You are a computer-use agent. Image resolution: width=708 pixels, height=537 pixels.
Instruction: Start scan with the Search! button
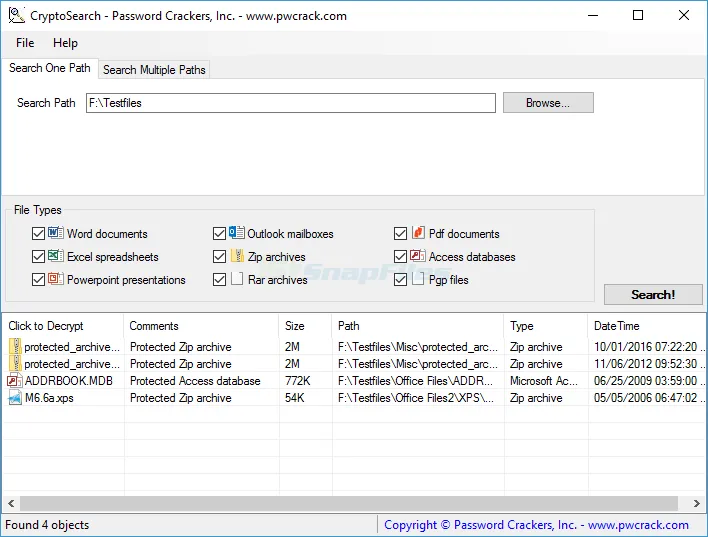[x=653, y=295]
